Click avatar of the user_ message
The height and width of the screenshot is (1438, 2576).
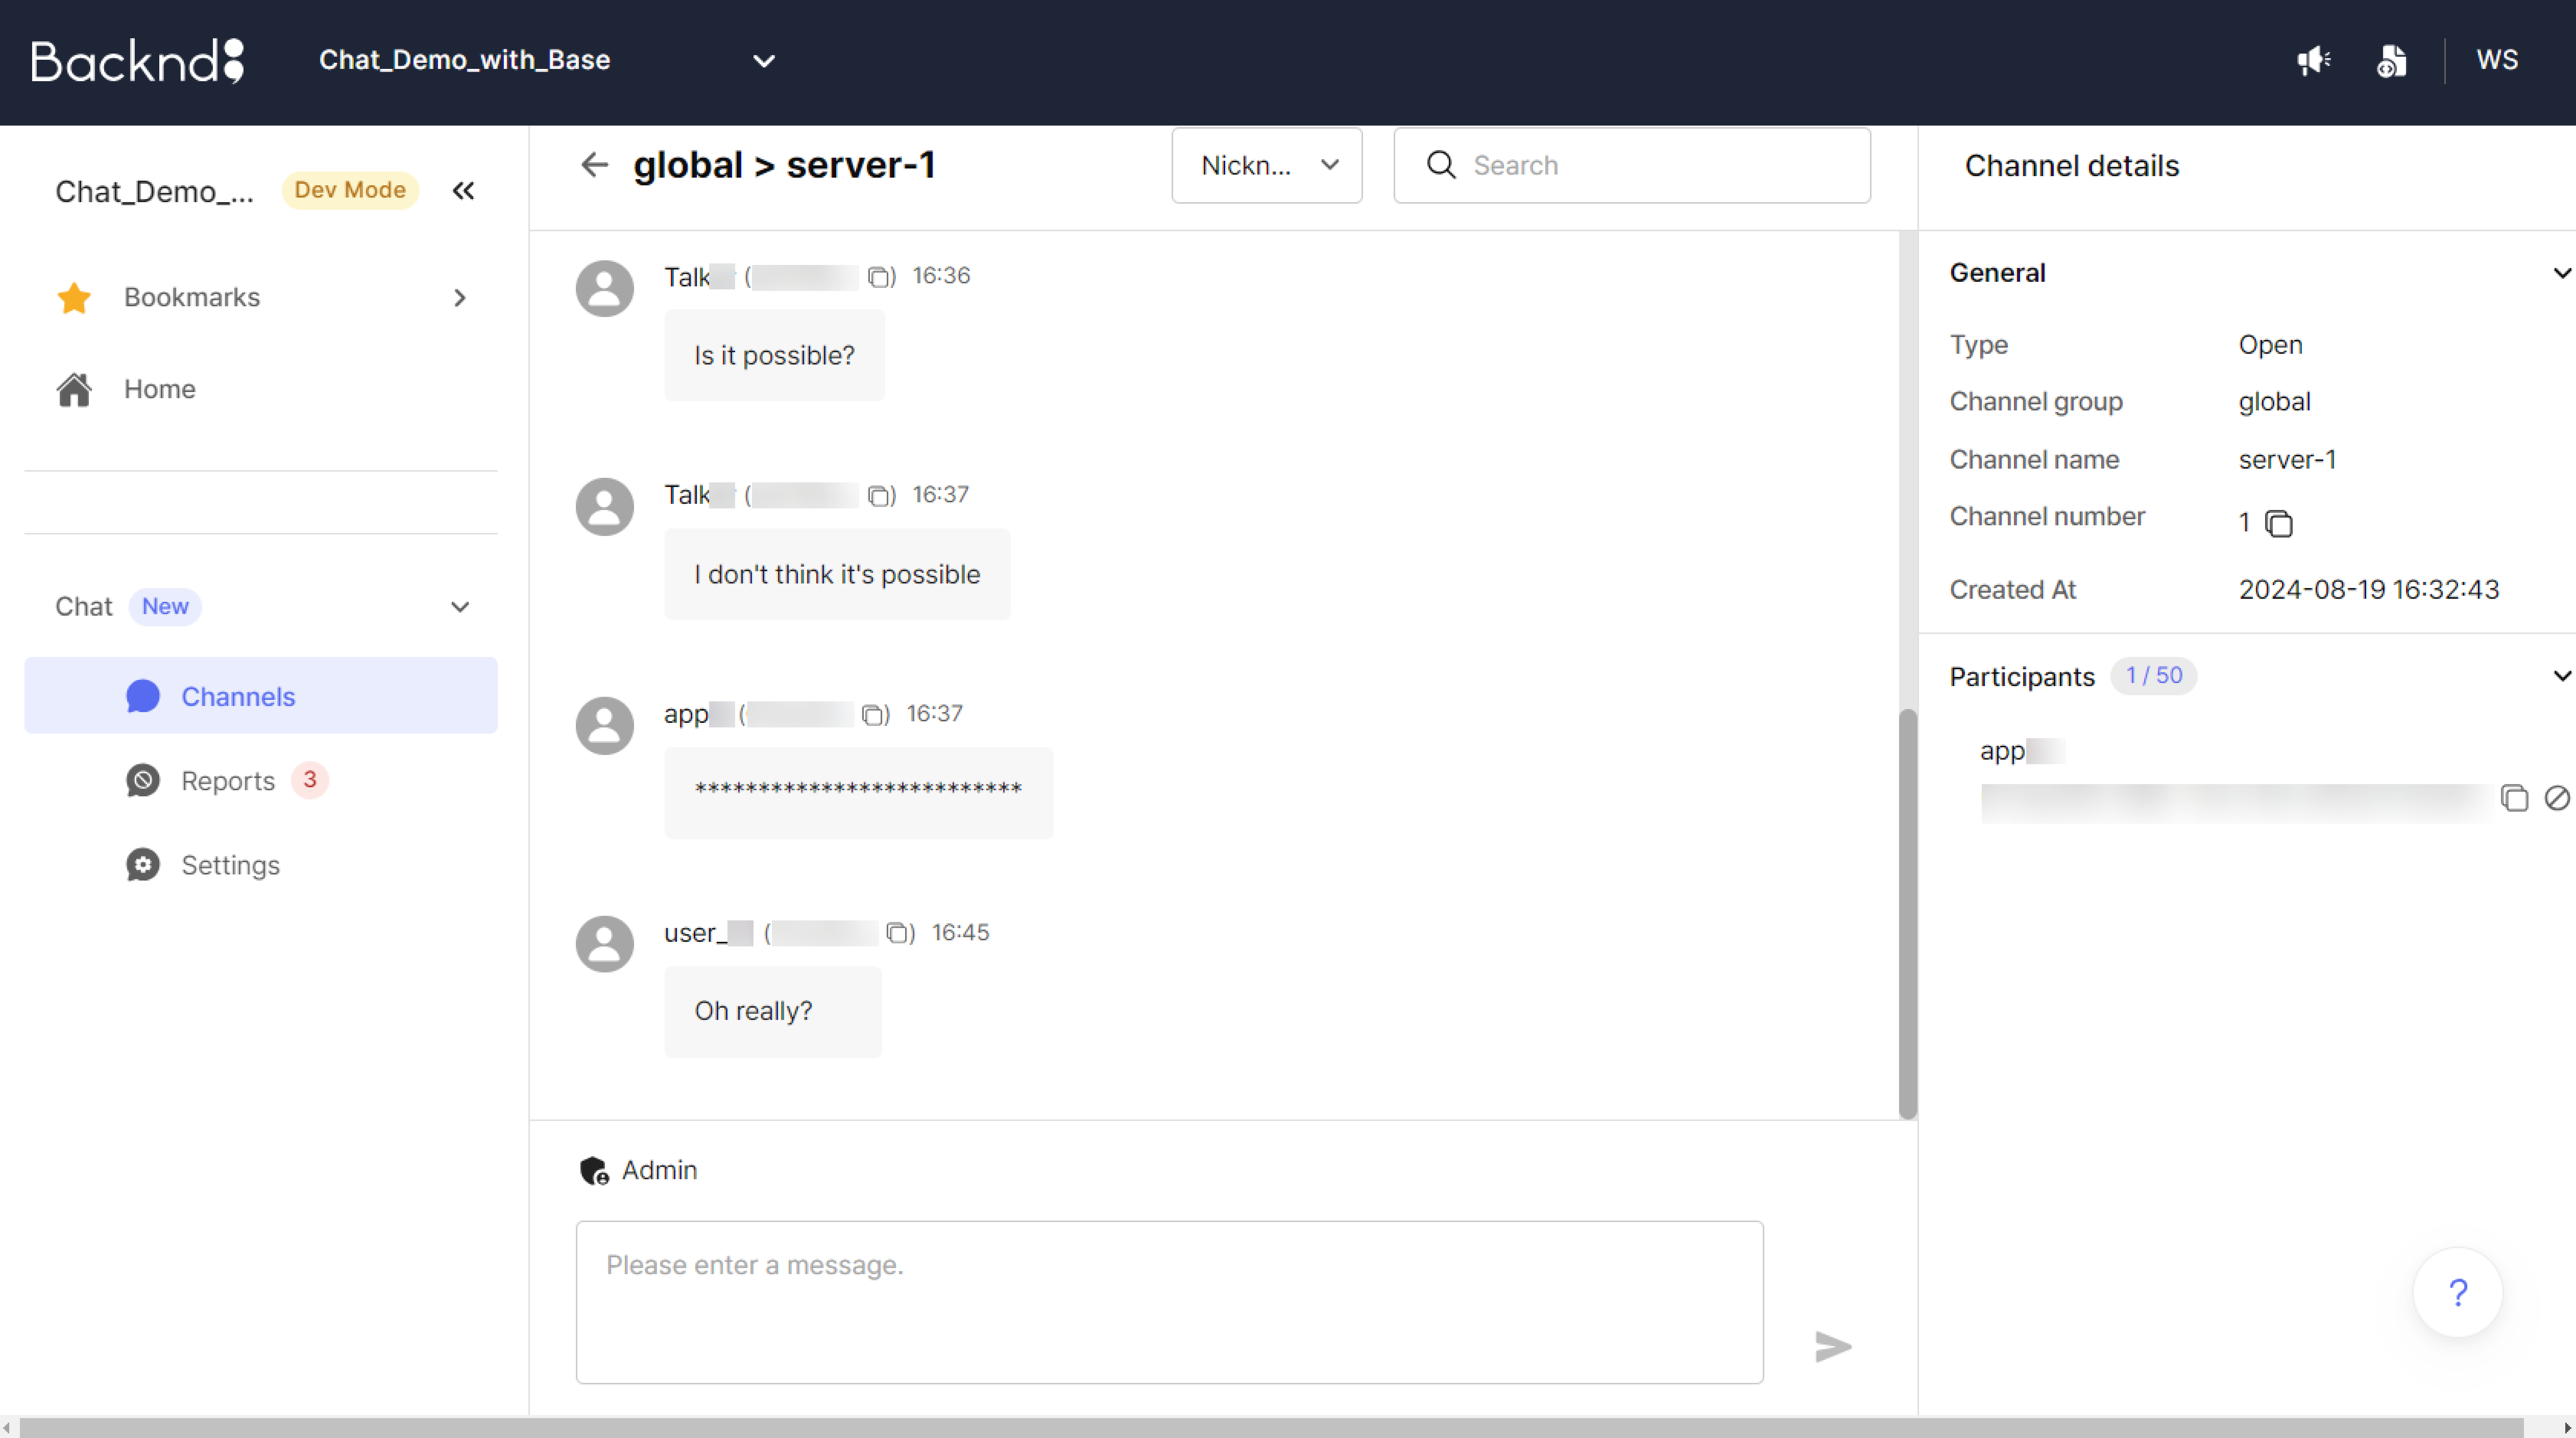605,944
